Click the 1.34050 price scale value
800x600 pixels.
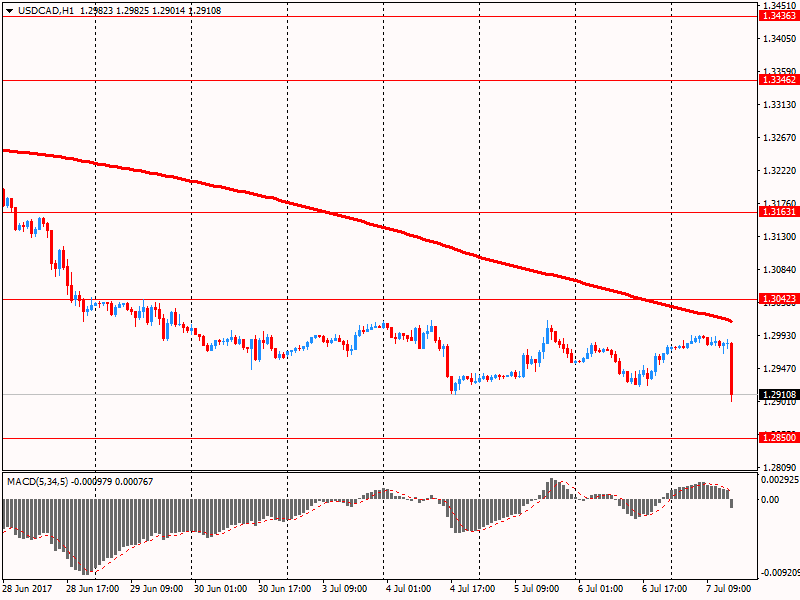tap(780, 39)
